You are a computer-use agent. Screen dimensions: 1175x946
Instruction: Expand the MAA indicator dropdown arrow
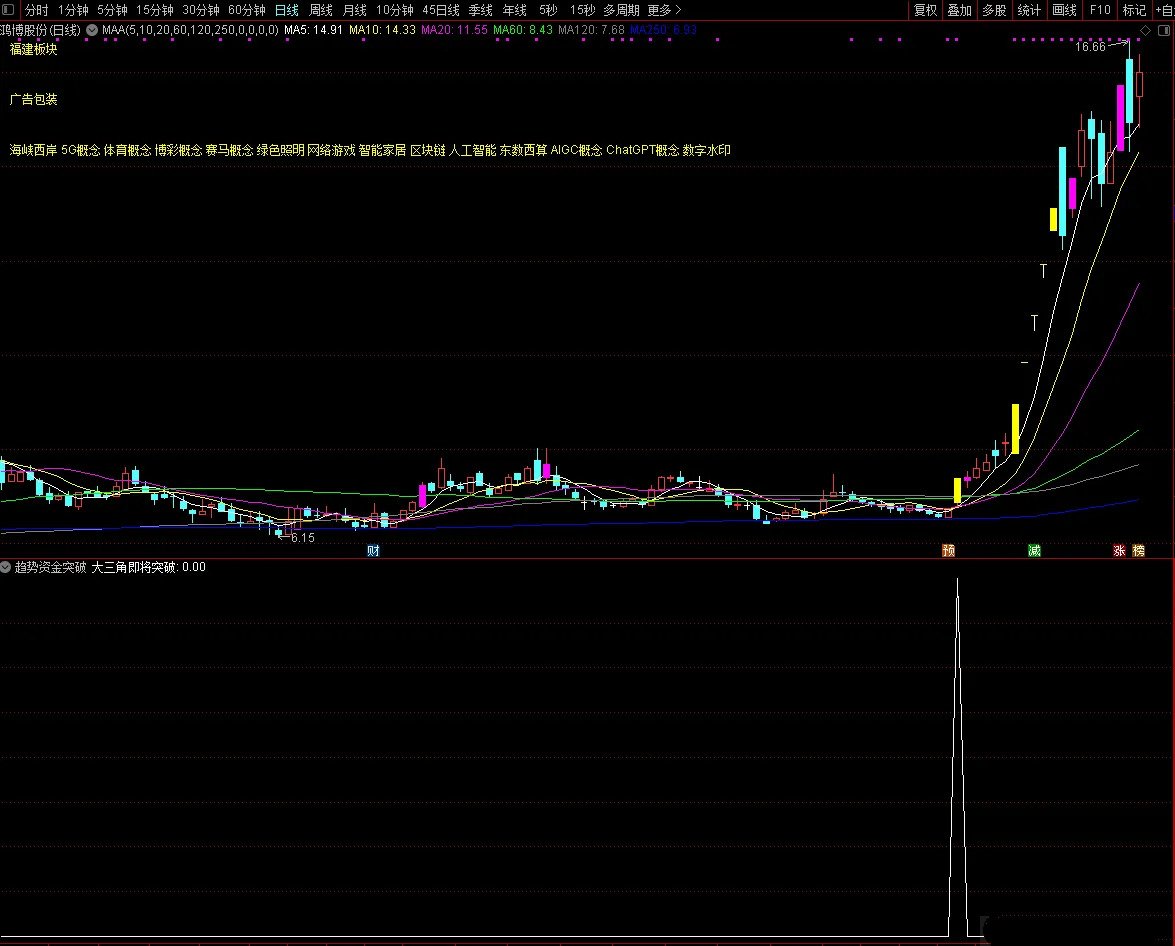(92, 31)
